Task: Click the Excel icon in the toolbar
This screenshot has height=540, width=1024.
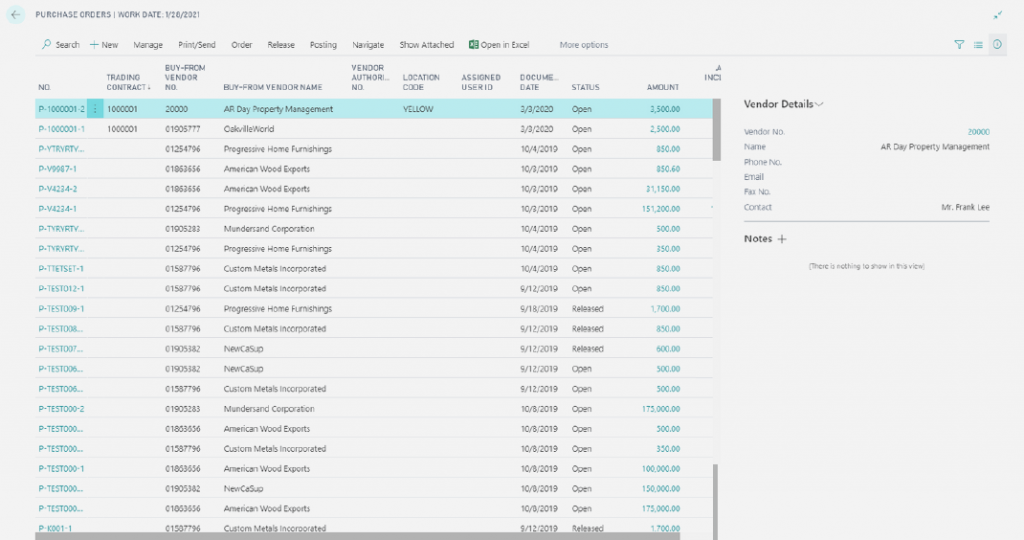Action: pyautogui.click(x=473, y=44)
